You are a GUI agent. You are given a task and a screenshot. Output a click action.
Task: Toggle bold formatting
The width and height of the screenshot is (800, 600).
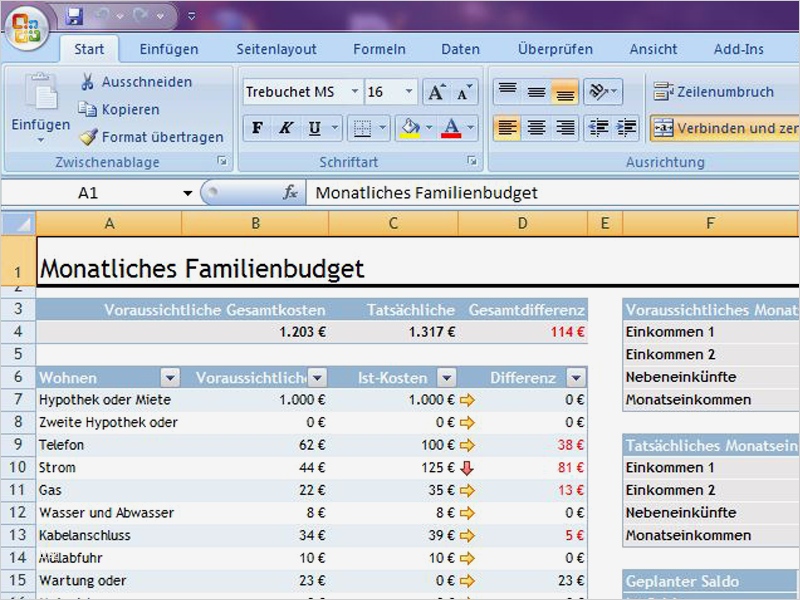coord(257,128)
